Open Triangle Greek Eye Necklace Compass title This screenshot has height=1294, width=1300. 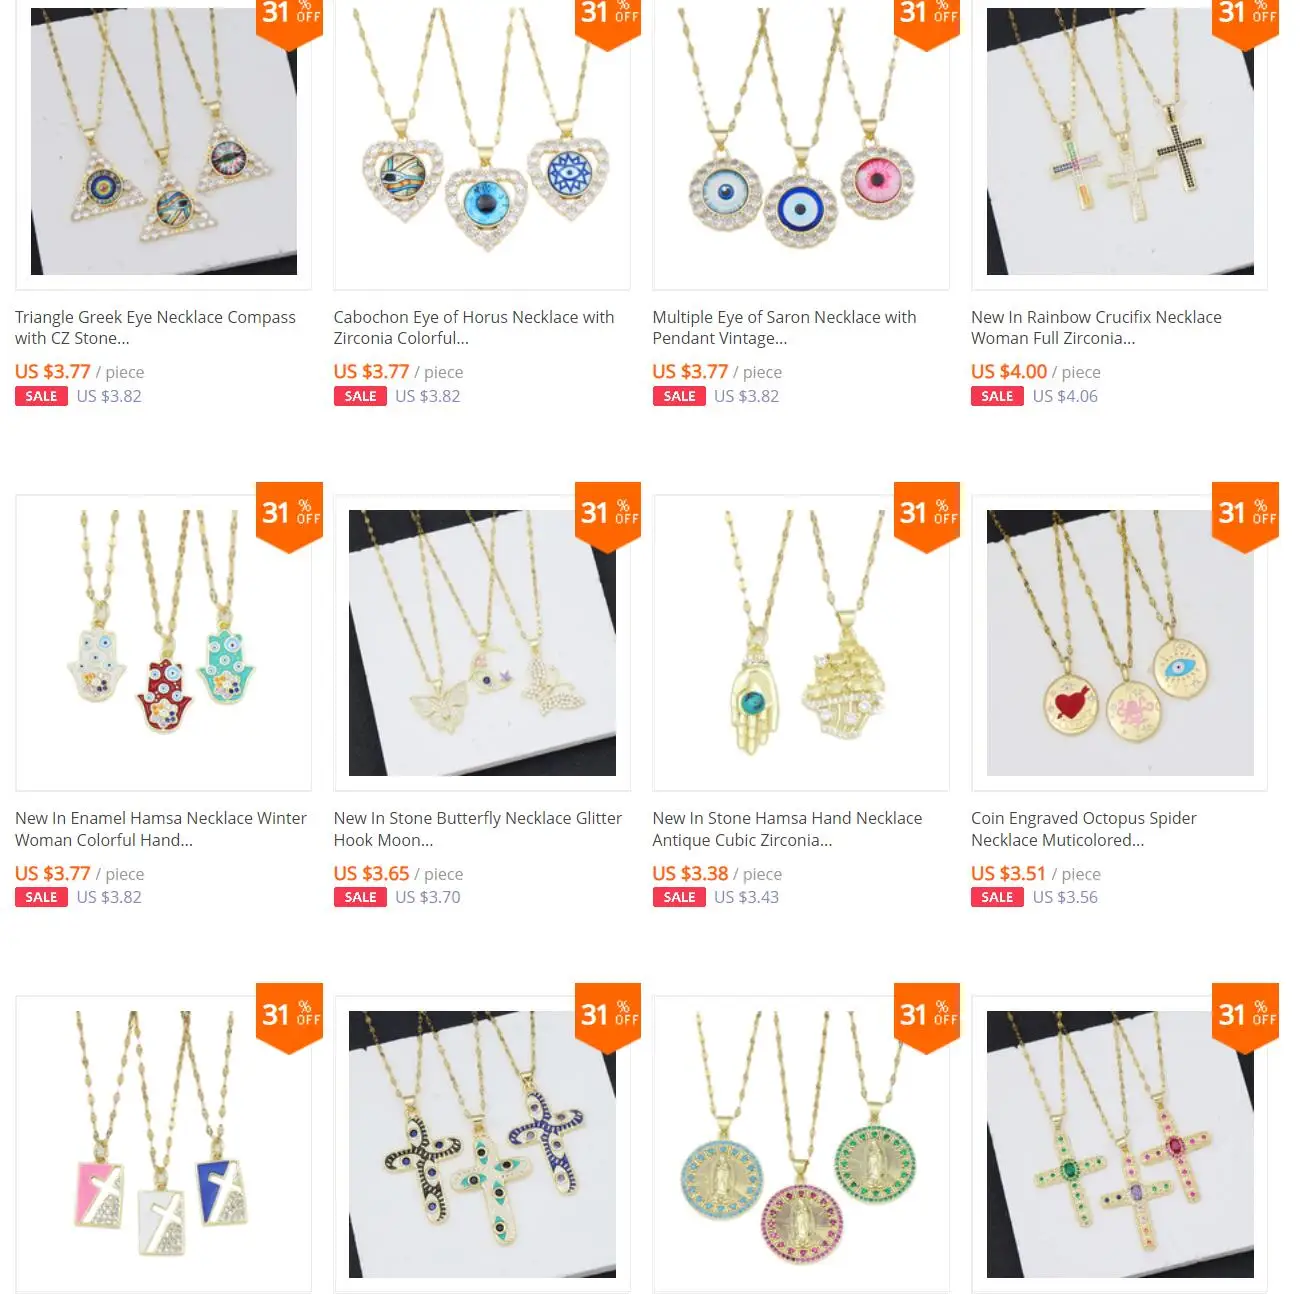point(155,327)
